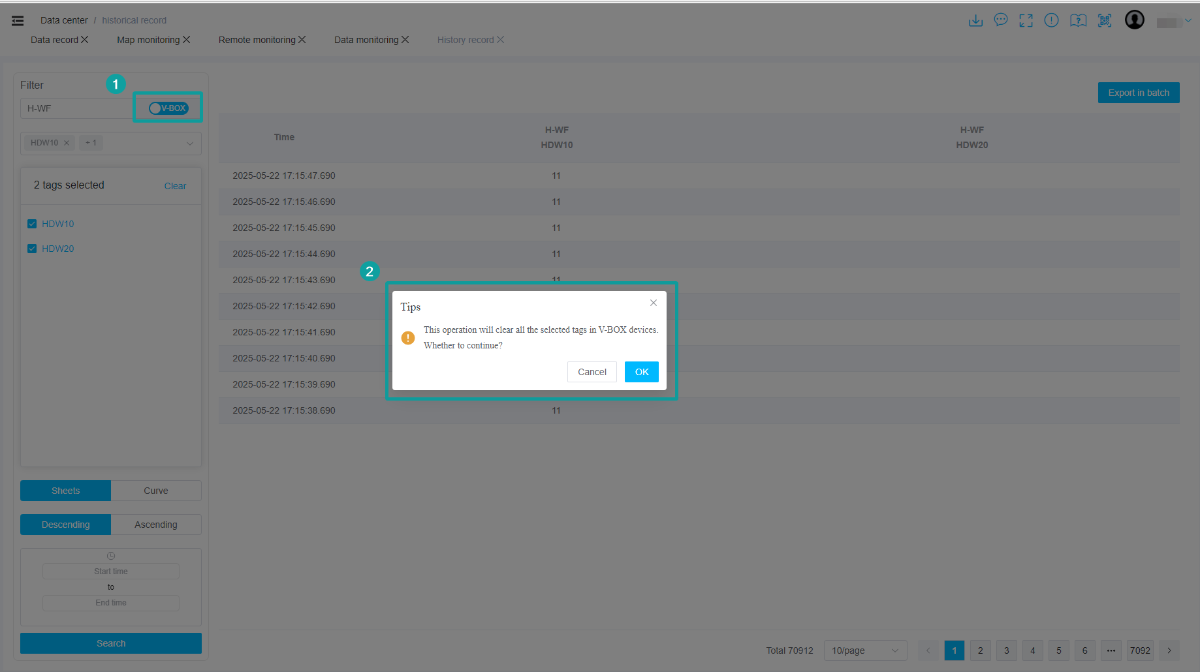Collapse the sidebar with hamburger menu icon
The height and width of the screenshot is (672, 1200).
tap(18, 20)
